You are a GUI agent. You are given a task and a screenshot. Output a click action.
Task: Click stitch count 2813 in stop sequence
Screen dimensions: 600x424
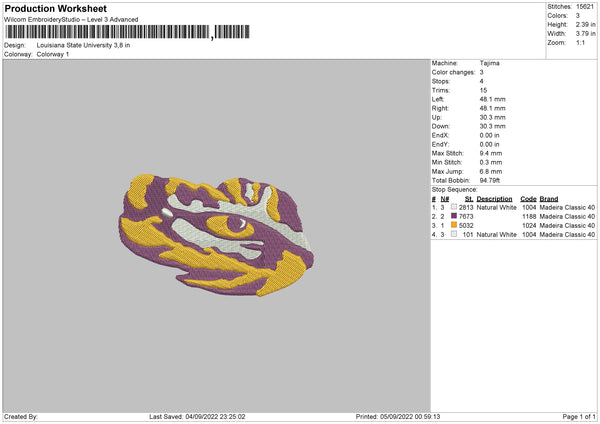[466, 207]
